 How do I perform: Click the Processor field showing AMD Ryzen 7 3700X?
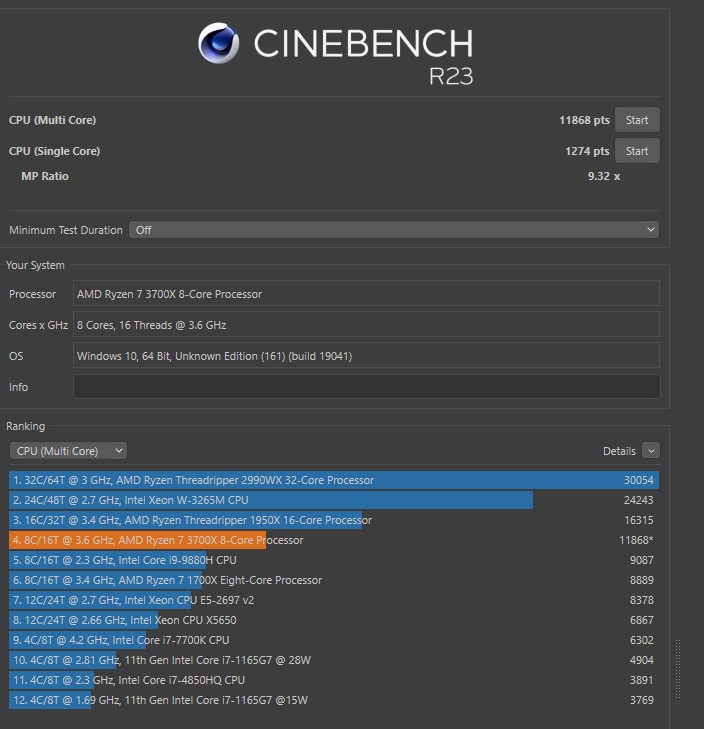pyautogui.click(x=366, y=293)
